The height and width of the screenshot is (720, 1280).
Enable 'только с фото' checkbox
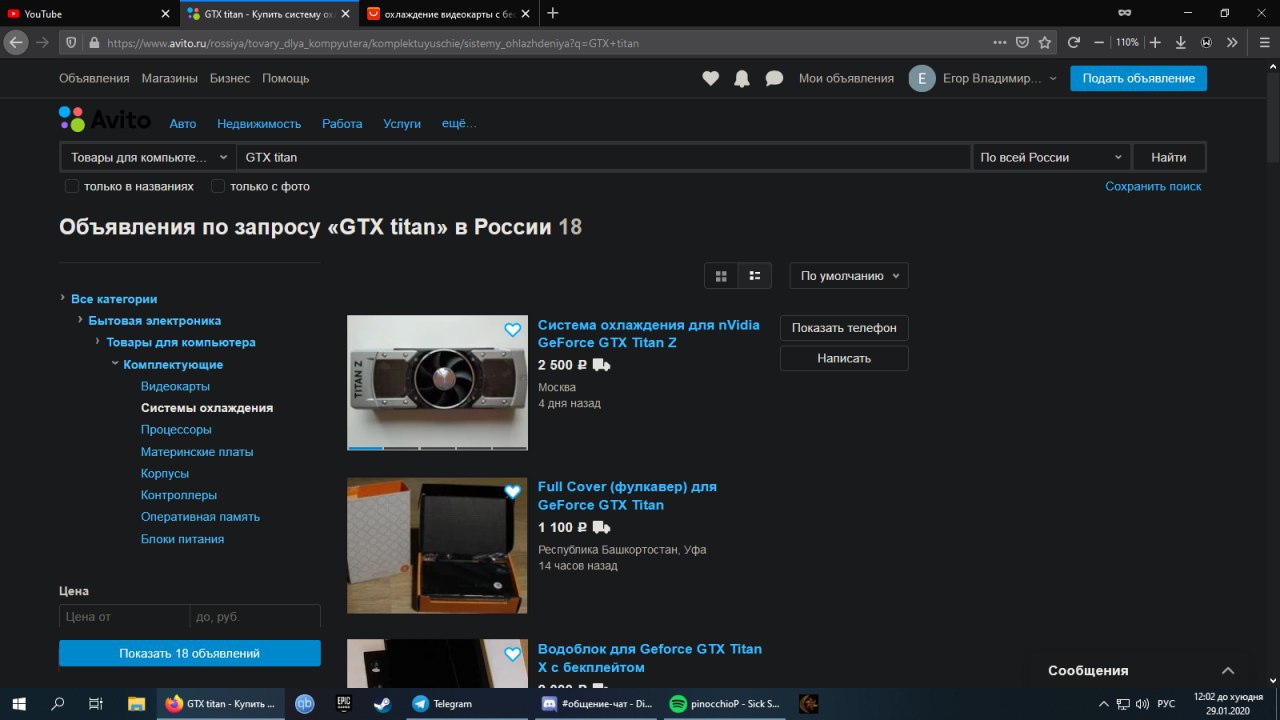[218, 186]
